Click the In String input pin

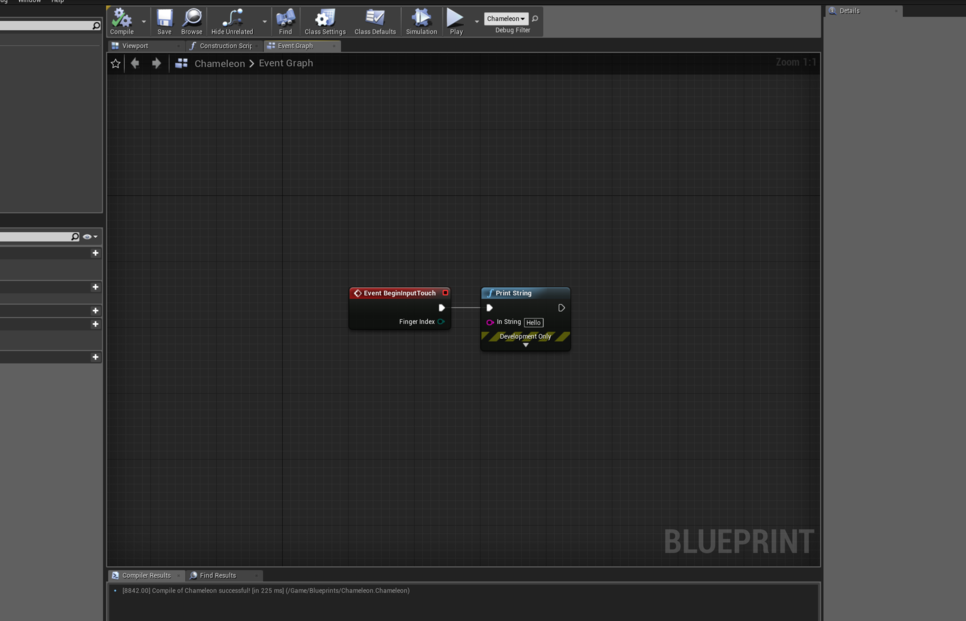tap(490, 322)
